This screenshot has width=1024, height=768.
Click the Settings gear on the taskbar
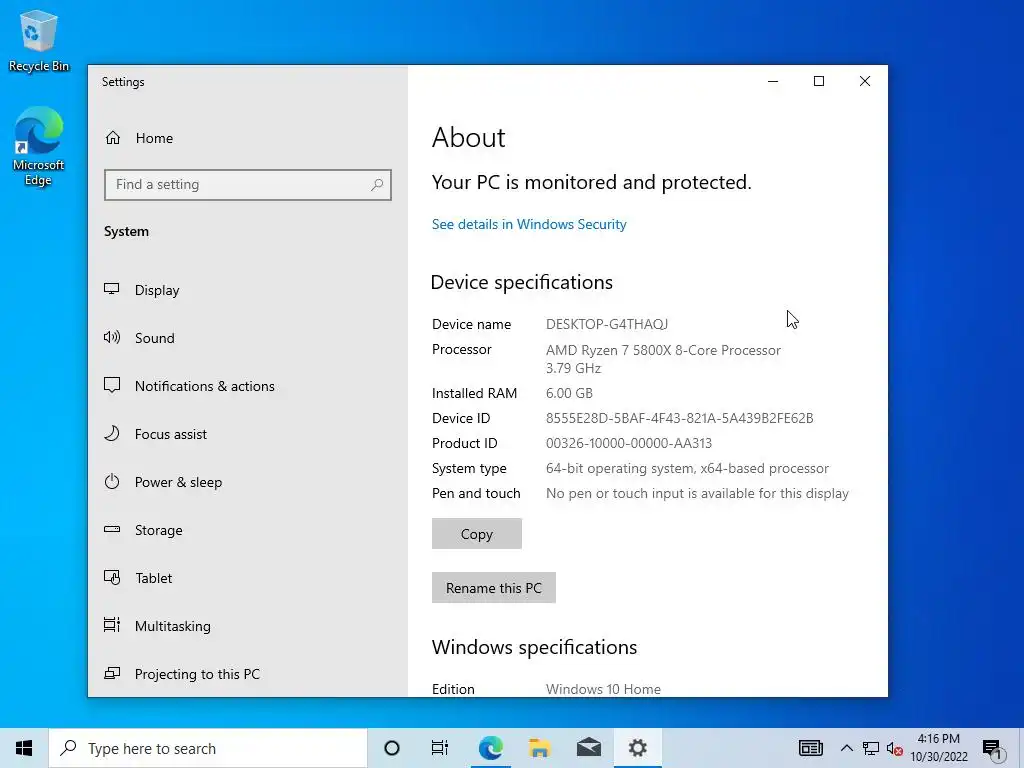637,748
